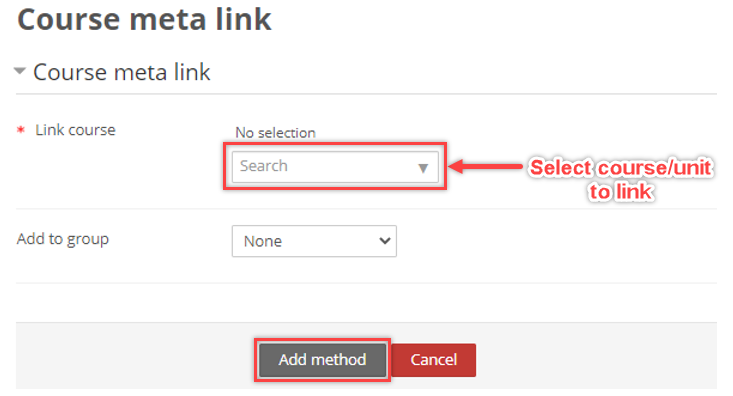733x396 pixels.
Task: Open the Add to group dropdown
Action: click(x=314, y=241)
